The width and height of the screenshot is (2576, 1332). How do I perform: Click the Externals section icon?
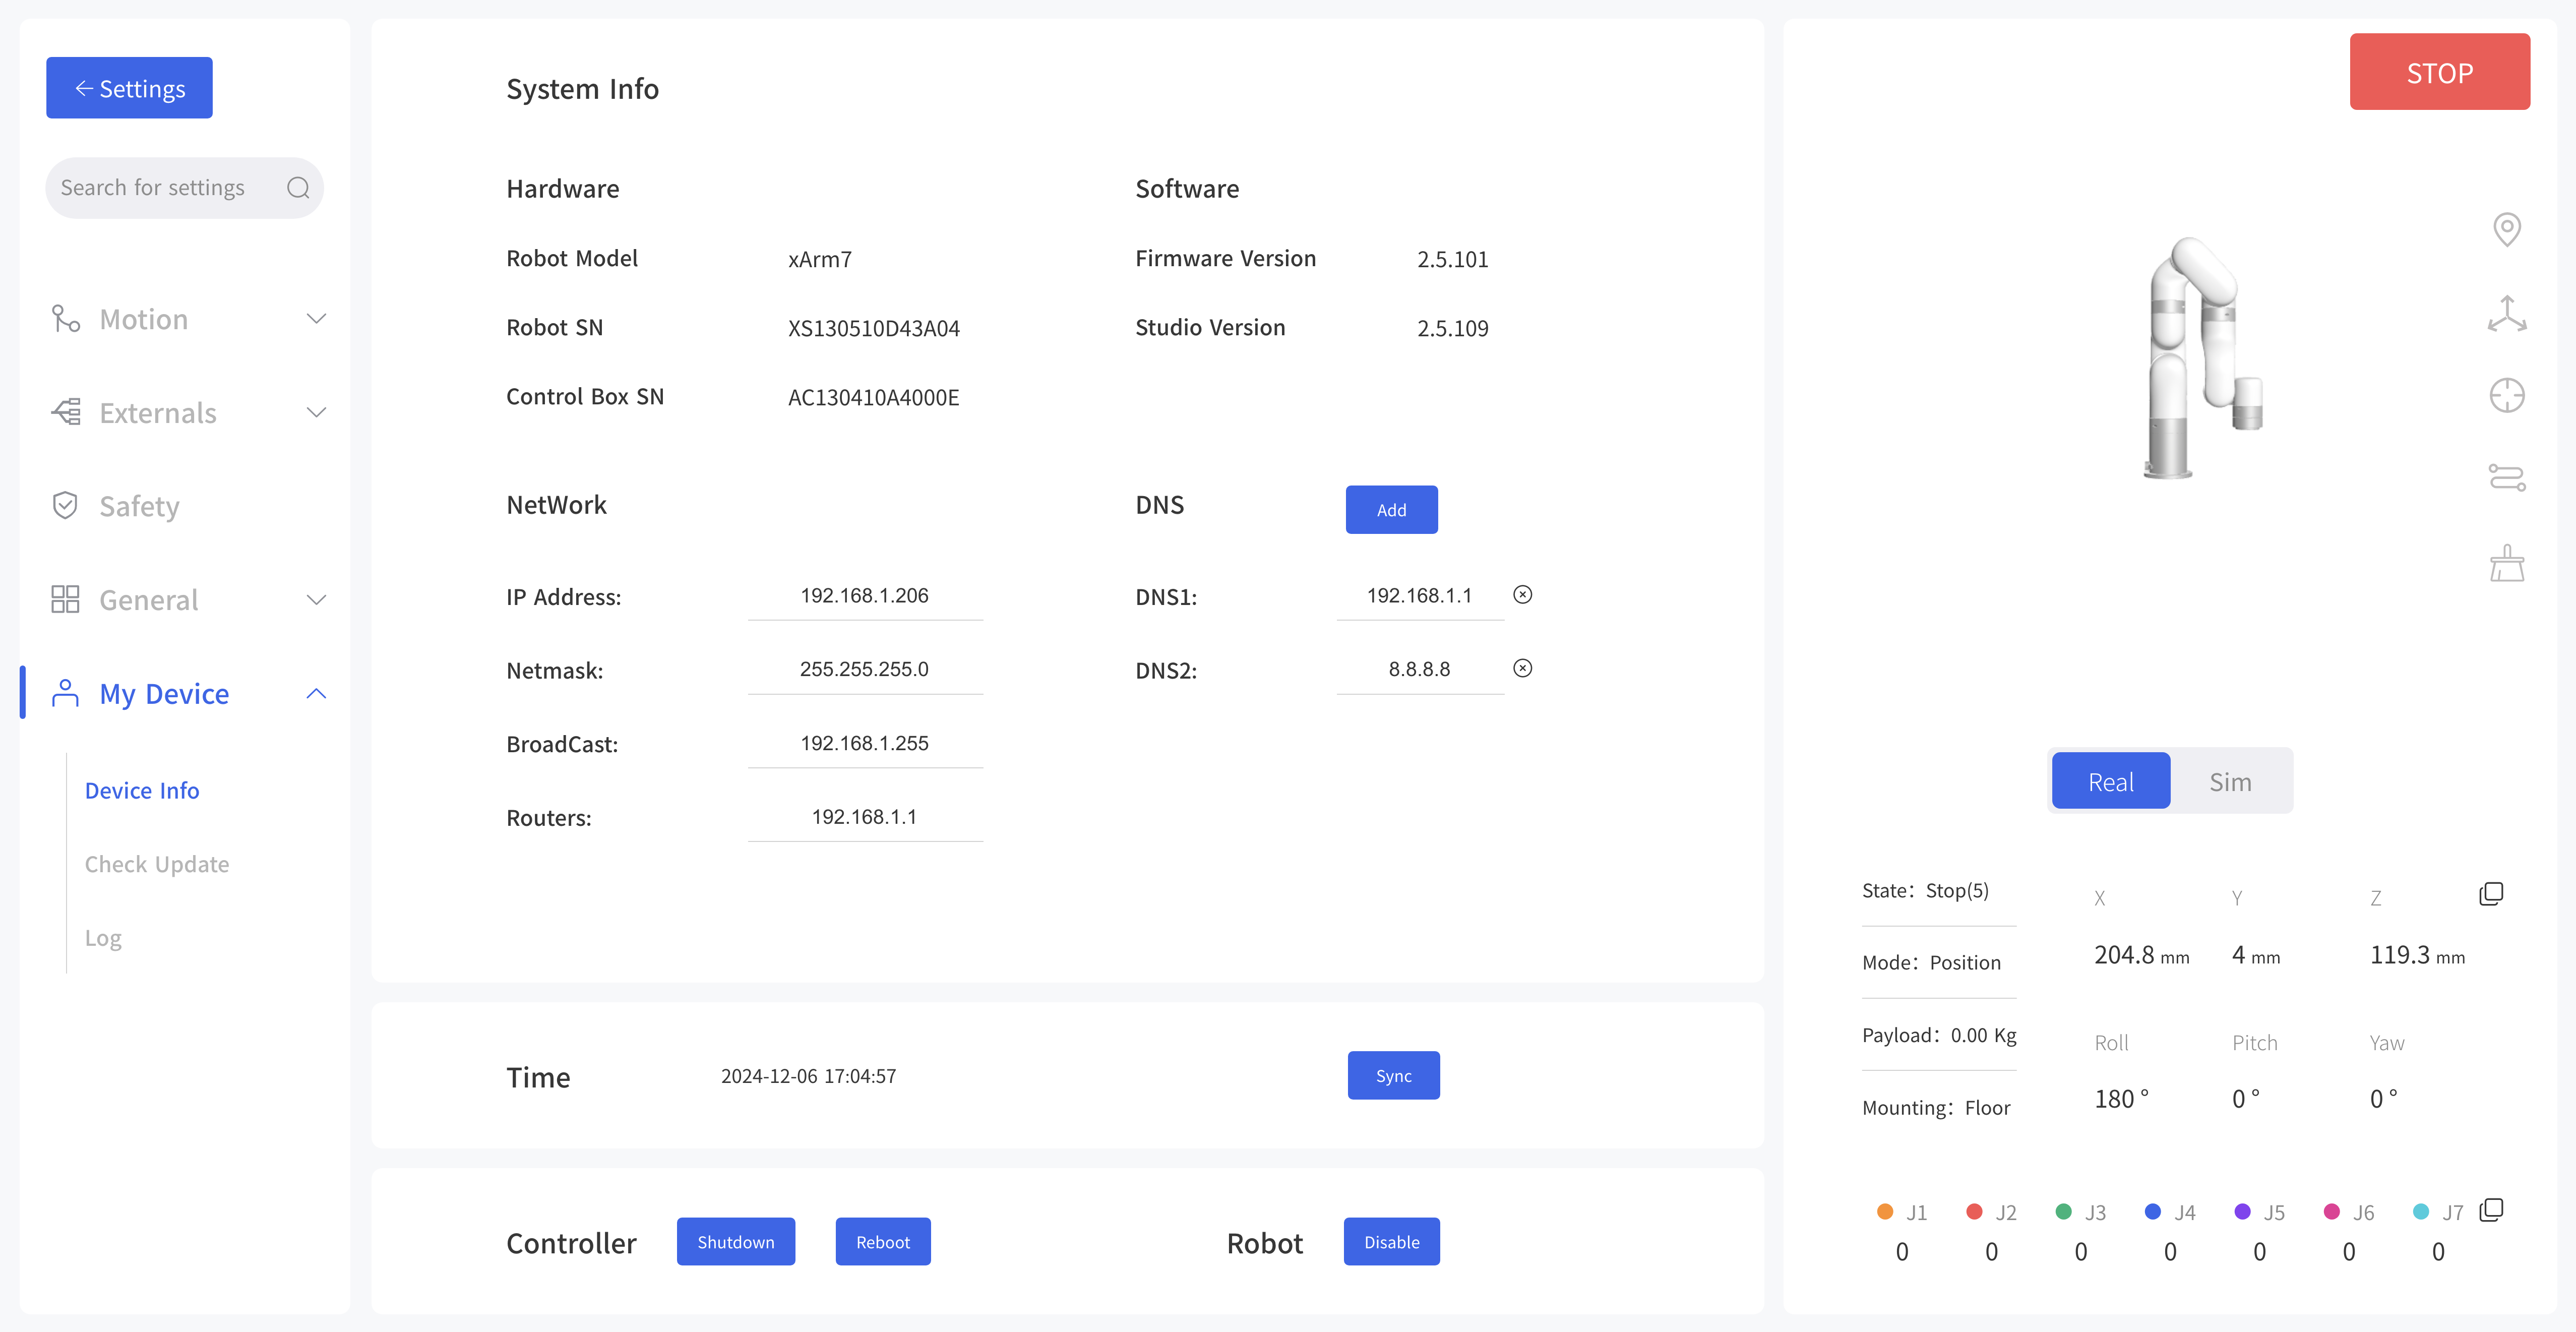click(x=66, y=412)
